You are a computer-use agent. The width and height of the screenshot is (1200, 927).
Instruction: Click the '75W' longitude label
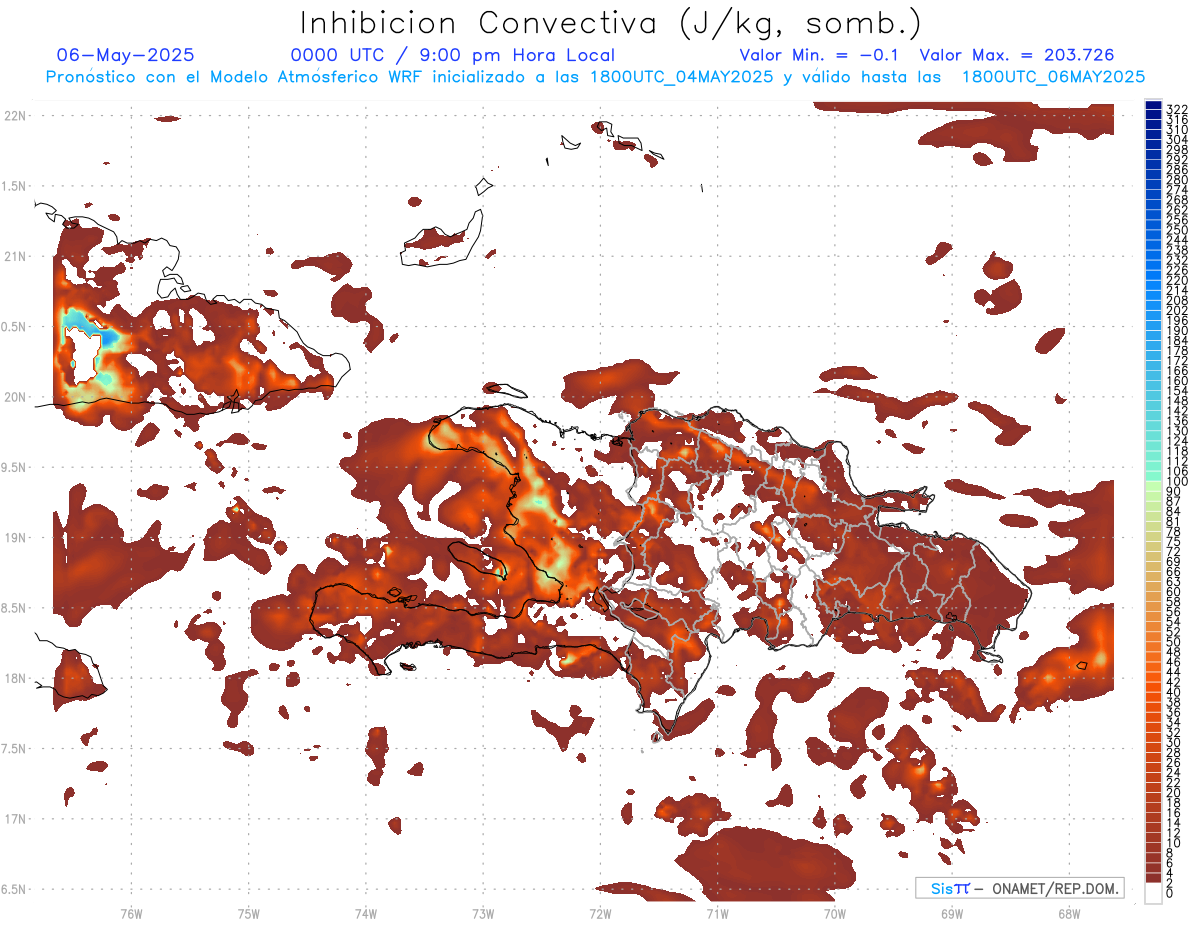pyautogui.click(x=249, y=913)
